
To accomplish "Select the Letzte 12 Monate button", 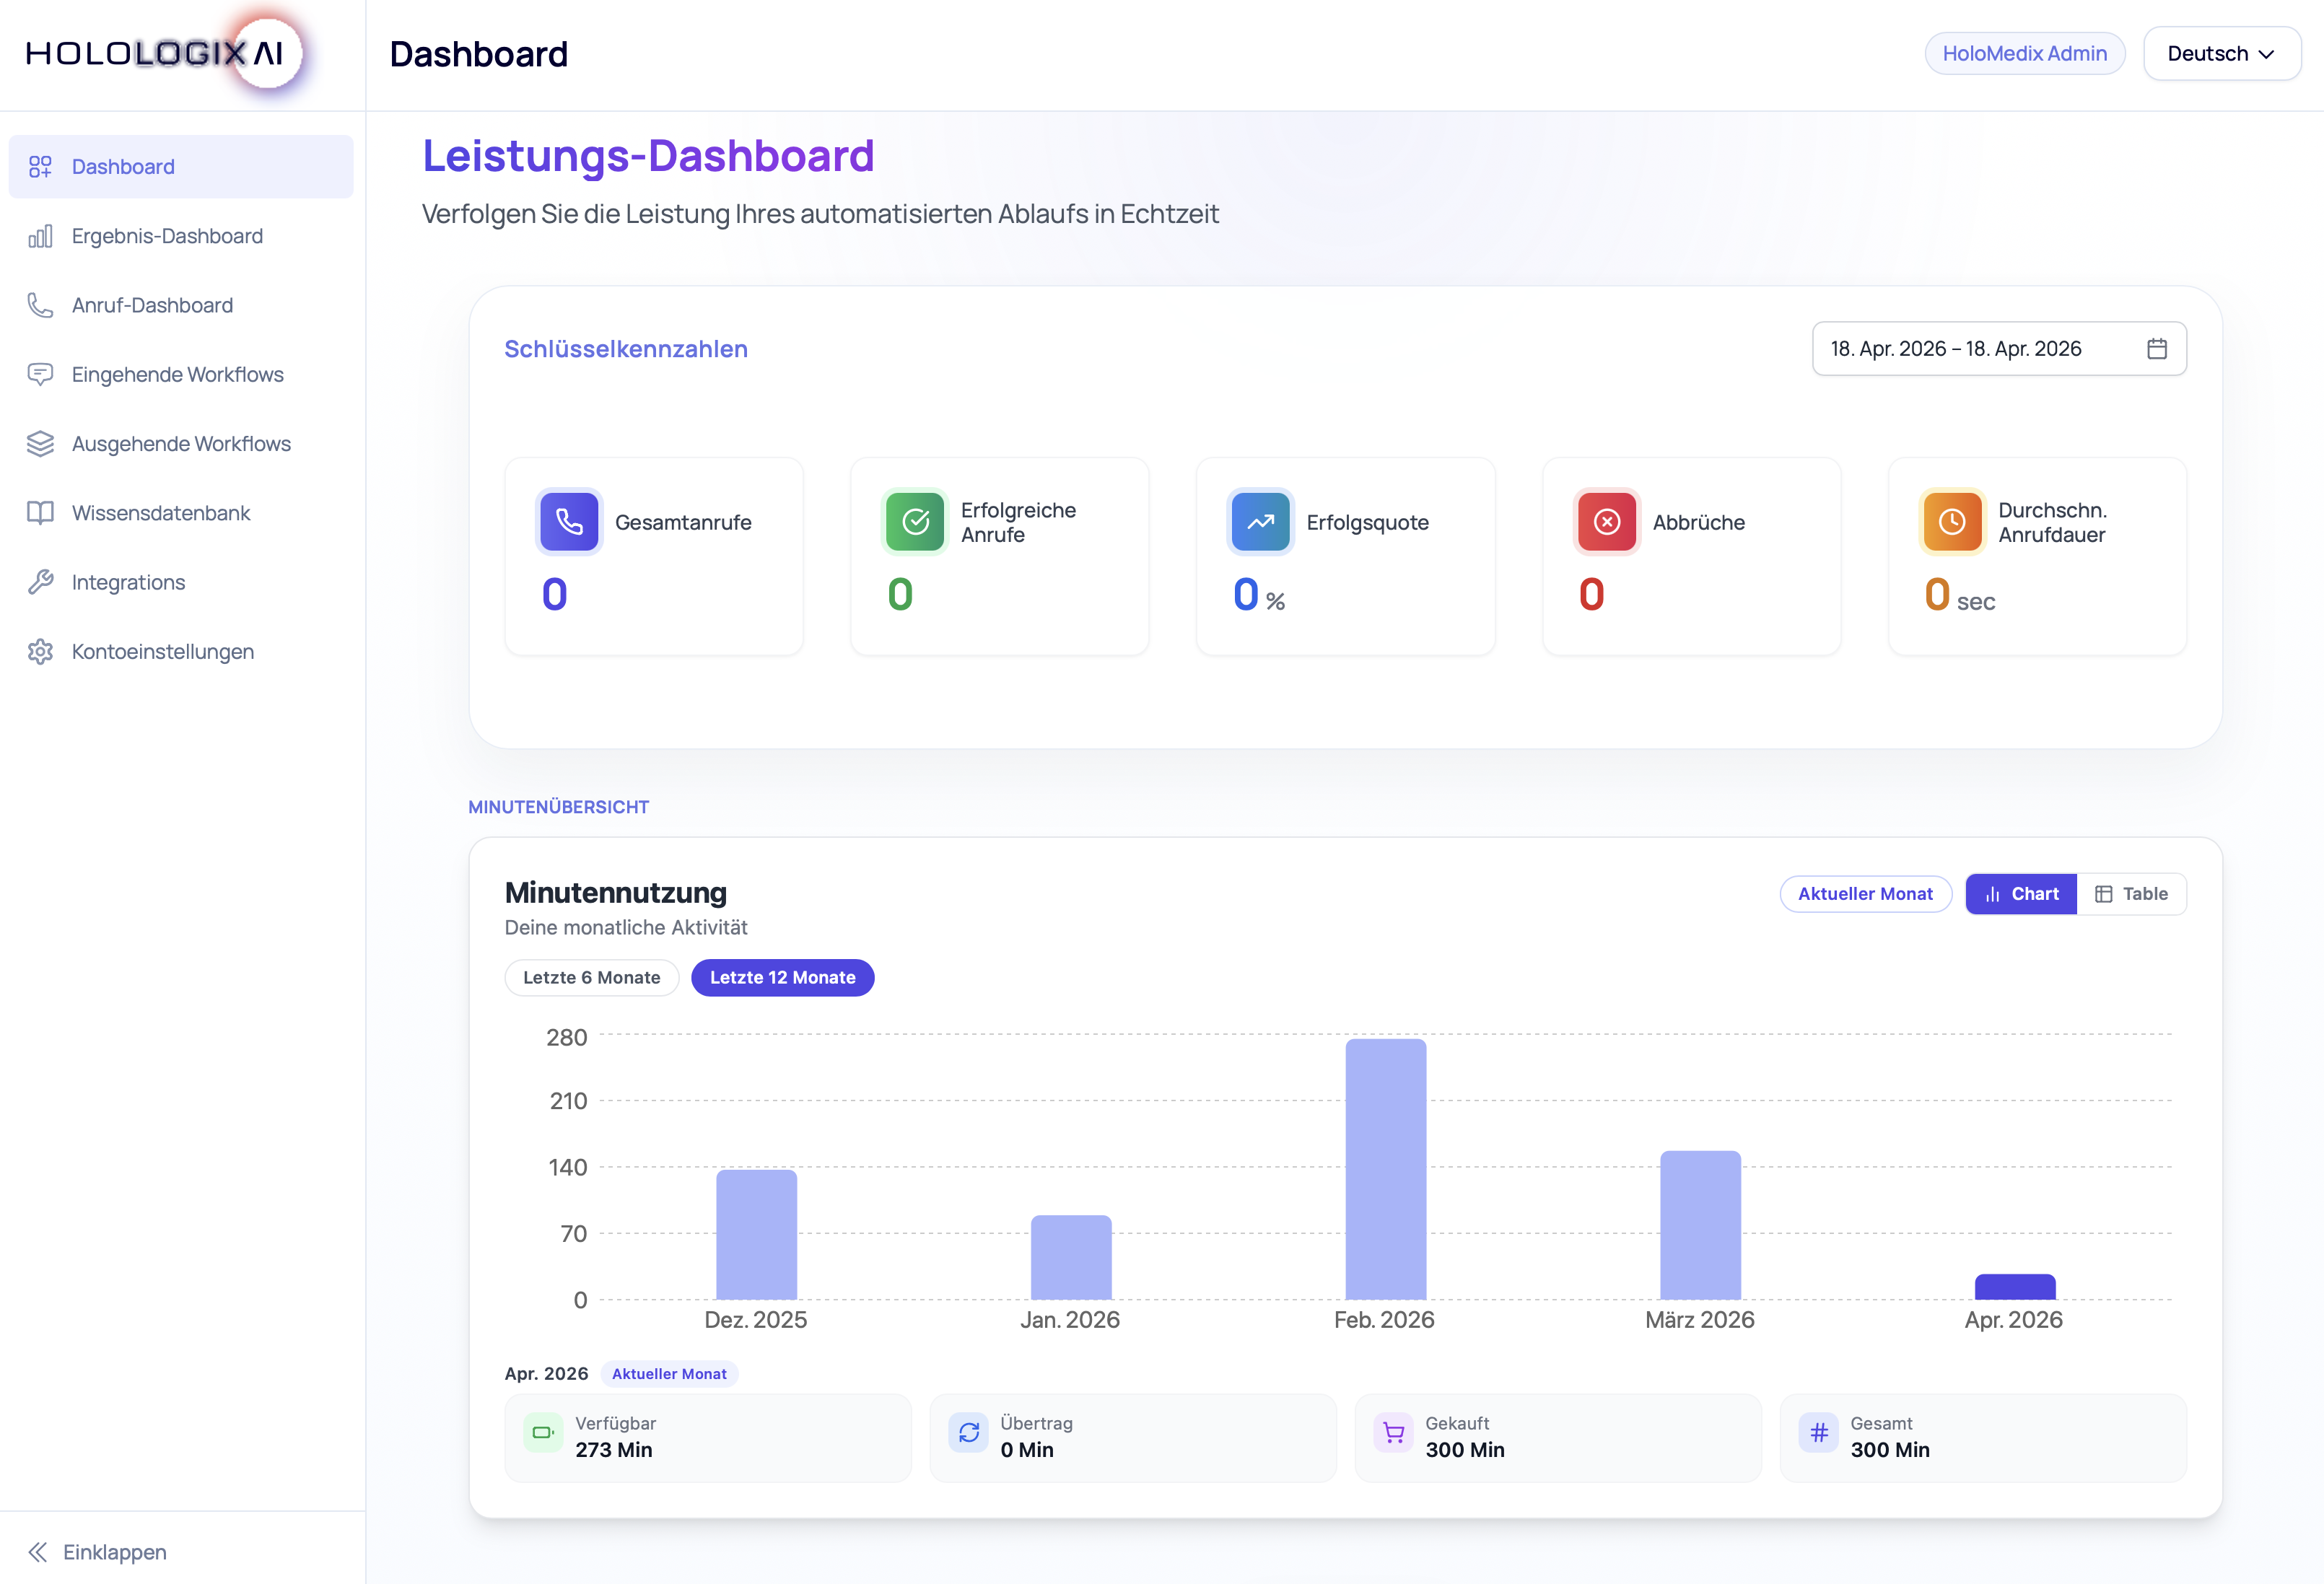I will point(782,977).
